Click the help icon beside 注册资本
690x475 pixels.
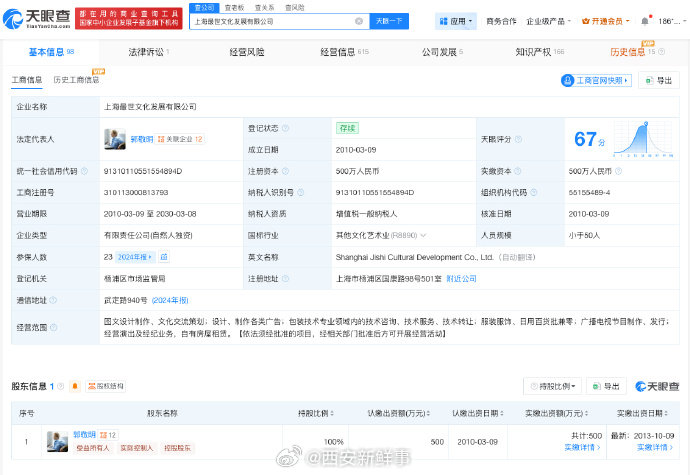click(285, 171)
